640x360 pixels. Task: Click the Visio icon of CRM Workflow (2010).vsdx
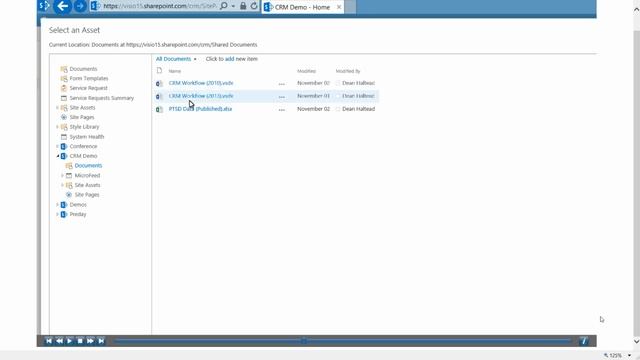pyautogui.click(x=159, y=83)
